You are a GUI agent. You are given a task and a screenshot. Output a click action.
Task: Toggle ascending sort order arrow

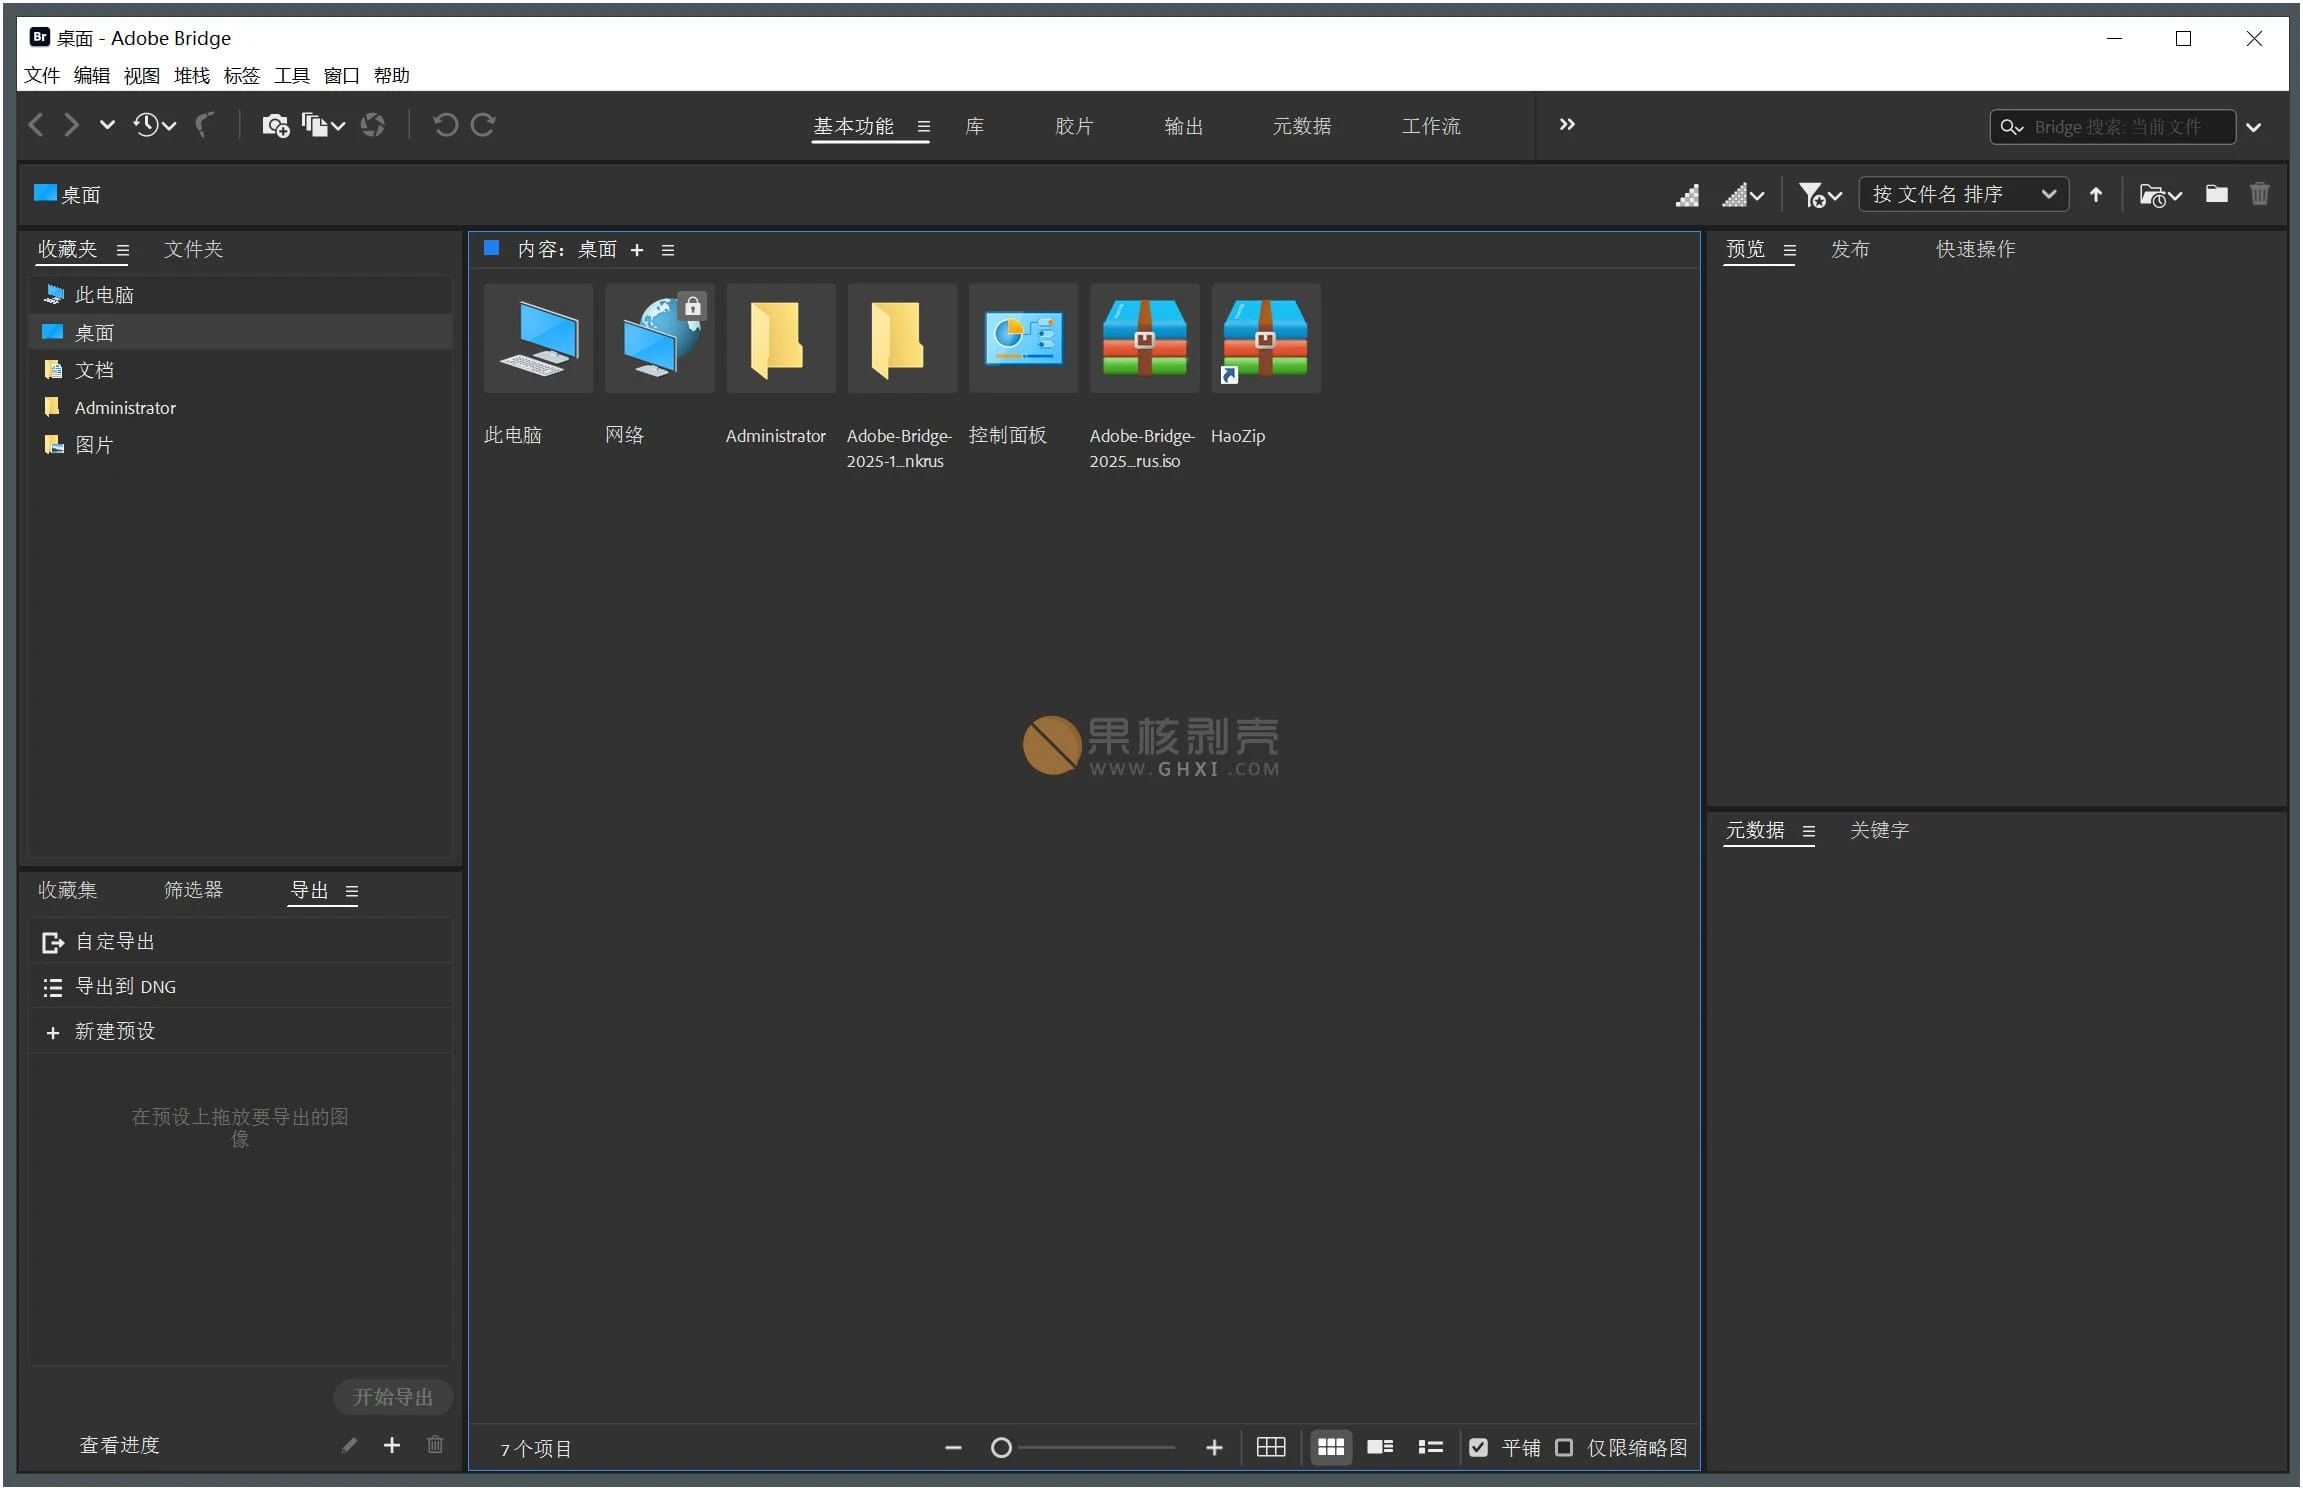[x=2097, y=194]
